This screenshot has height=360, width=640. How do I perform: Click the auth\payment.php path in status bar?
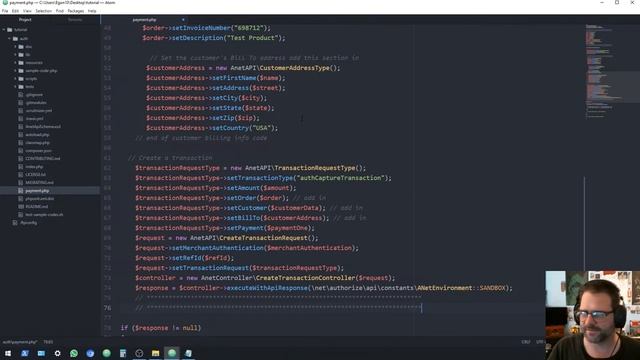coord(20,342)
